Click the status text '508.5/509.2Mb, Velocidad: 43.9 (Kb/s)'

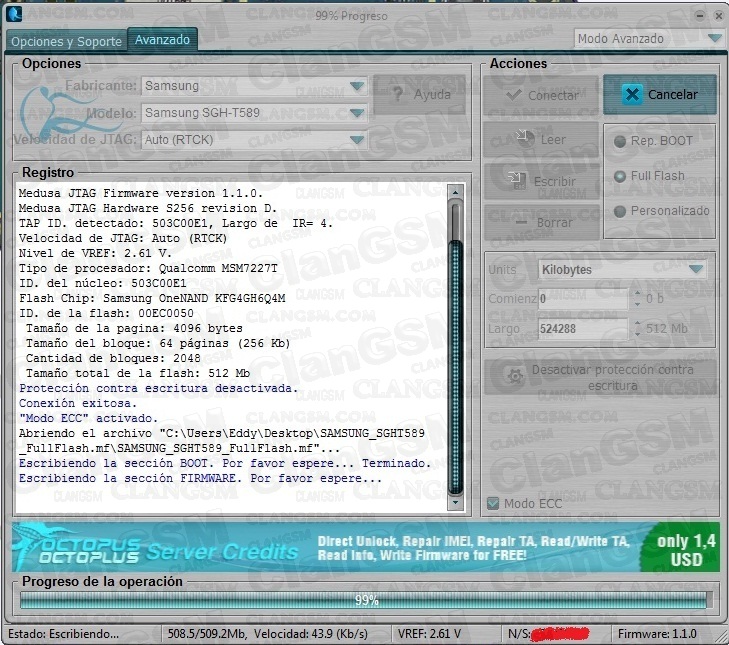(x=267, y=634)
